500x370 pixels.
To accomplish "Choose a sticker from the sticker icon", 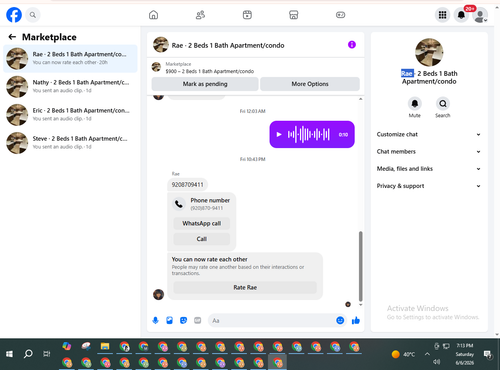I will (x=183, y=321).
